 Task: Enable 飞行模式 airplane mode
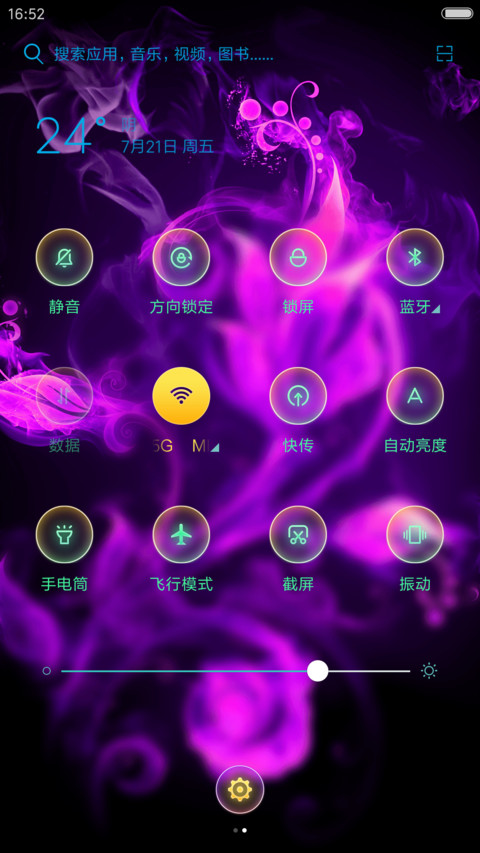point(181,535)
